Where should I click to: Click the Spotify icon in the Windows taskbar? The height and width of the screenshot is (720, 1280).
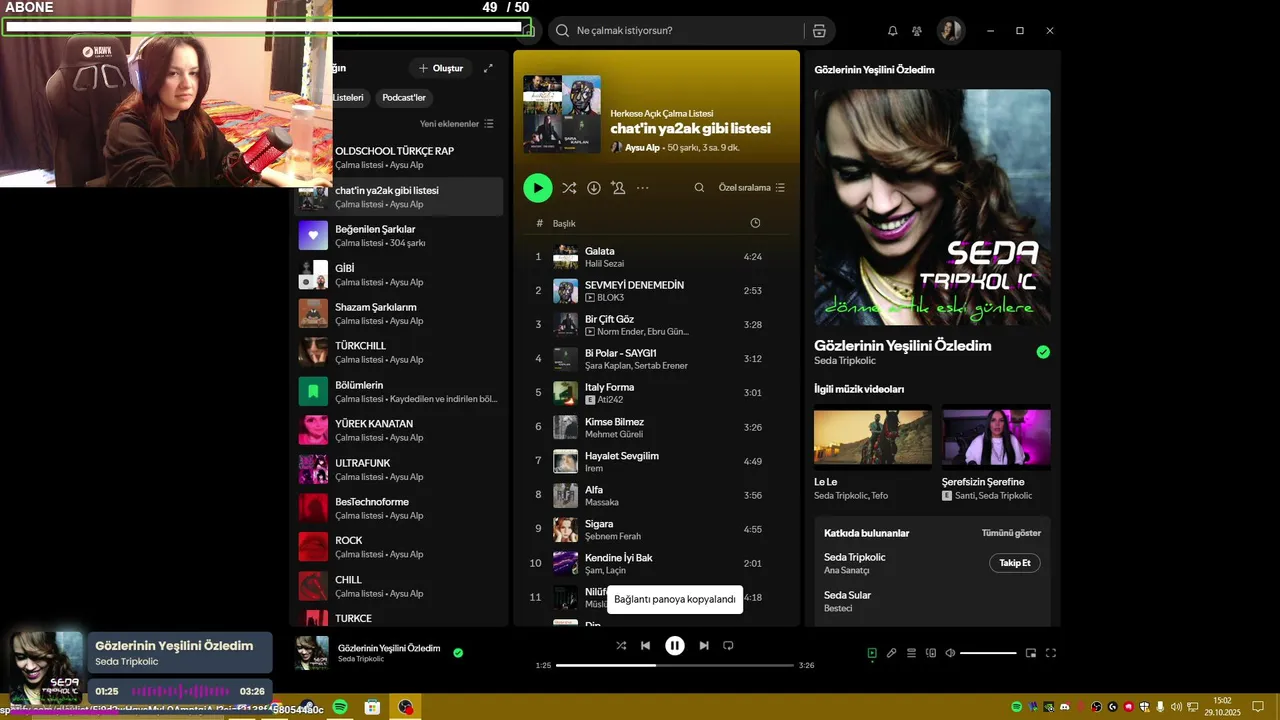click(340, 707)
